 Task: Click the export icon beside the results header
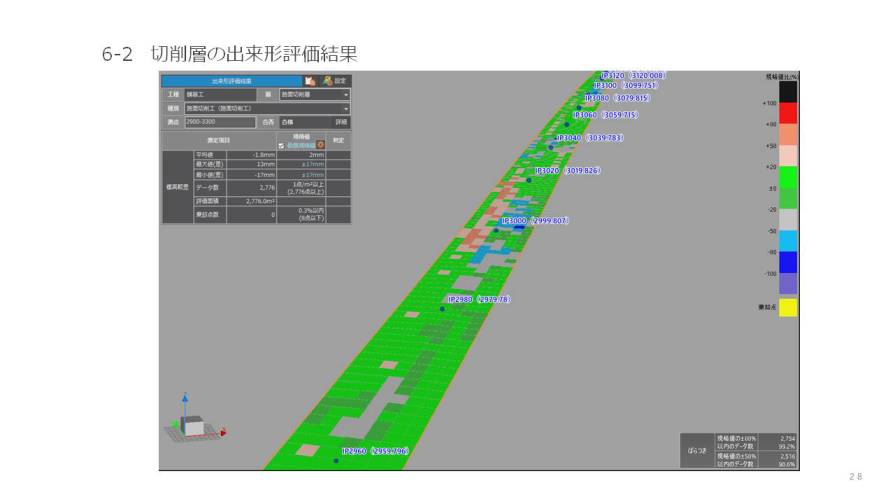311,80
